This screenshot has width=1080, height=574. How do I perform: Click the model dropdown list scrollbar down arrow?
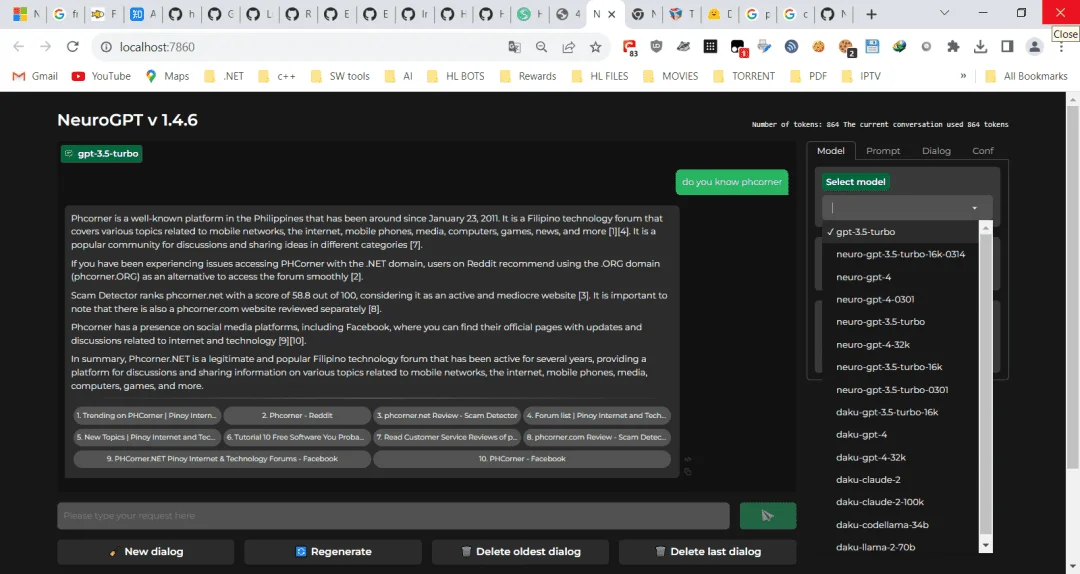(986, 546)
